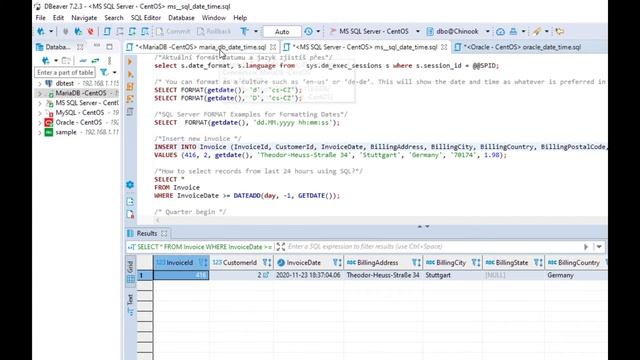
Task: Open a new SQL Editor script icon
Action: coord(107,31)
